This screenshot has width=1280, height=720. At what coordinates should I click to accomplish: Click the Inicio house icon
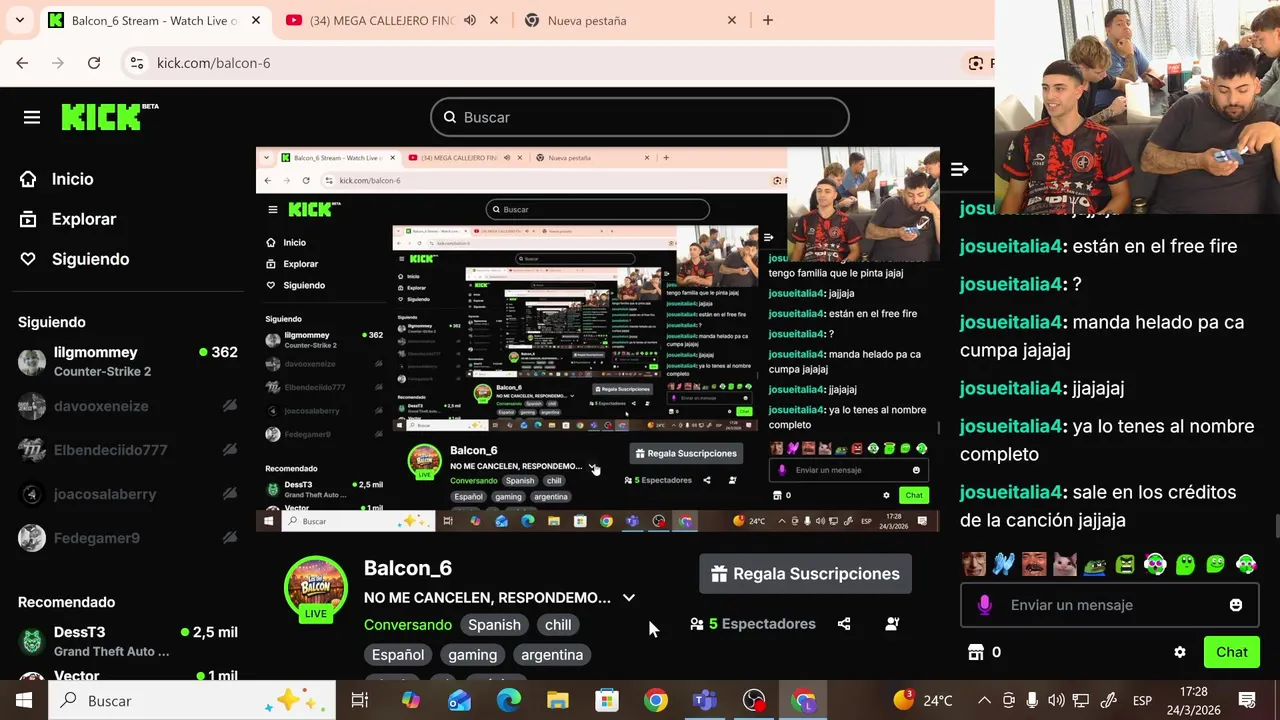[x=28, y=179]
